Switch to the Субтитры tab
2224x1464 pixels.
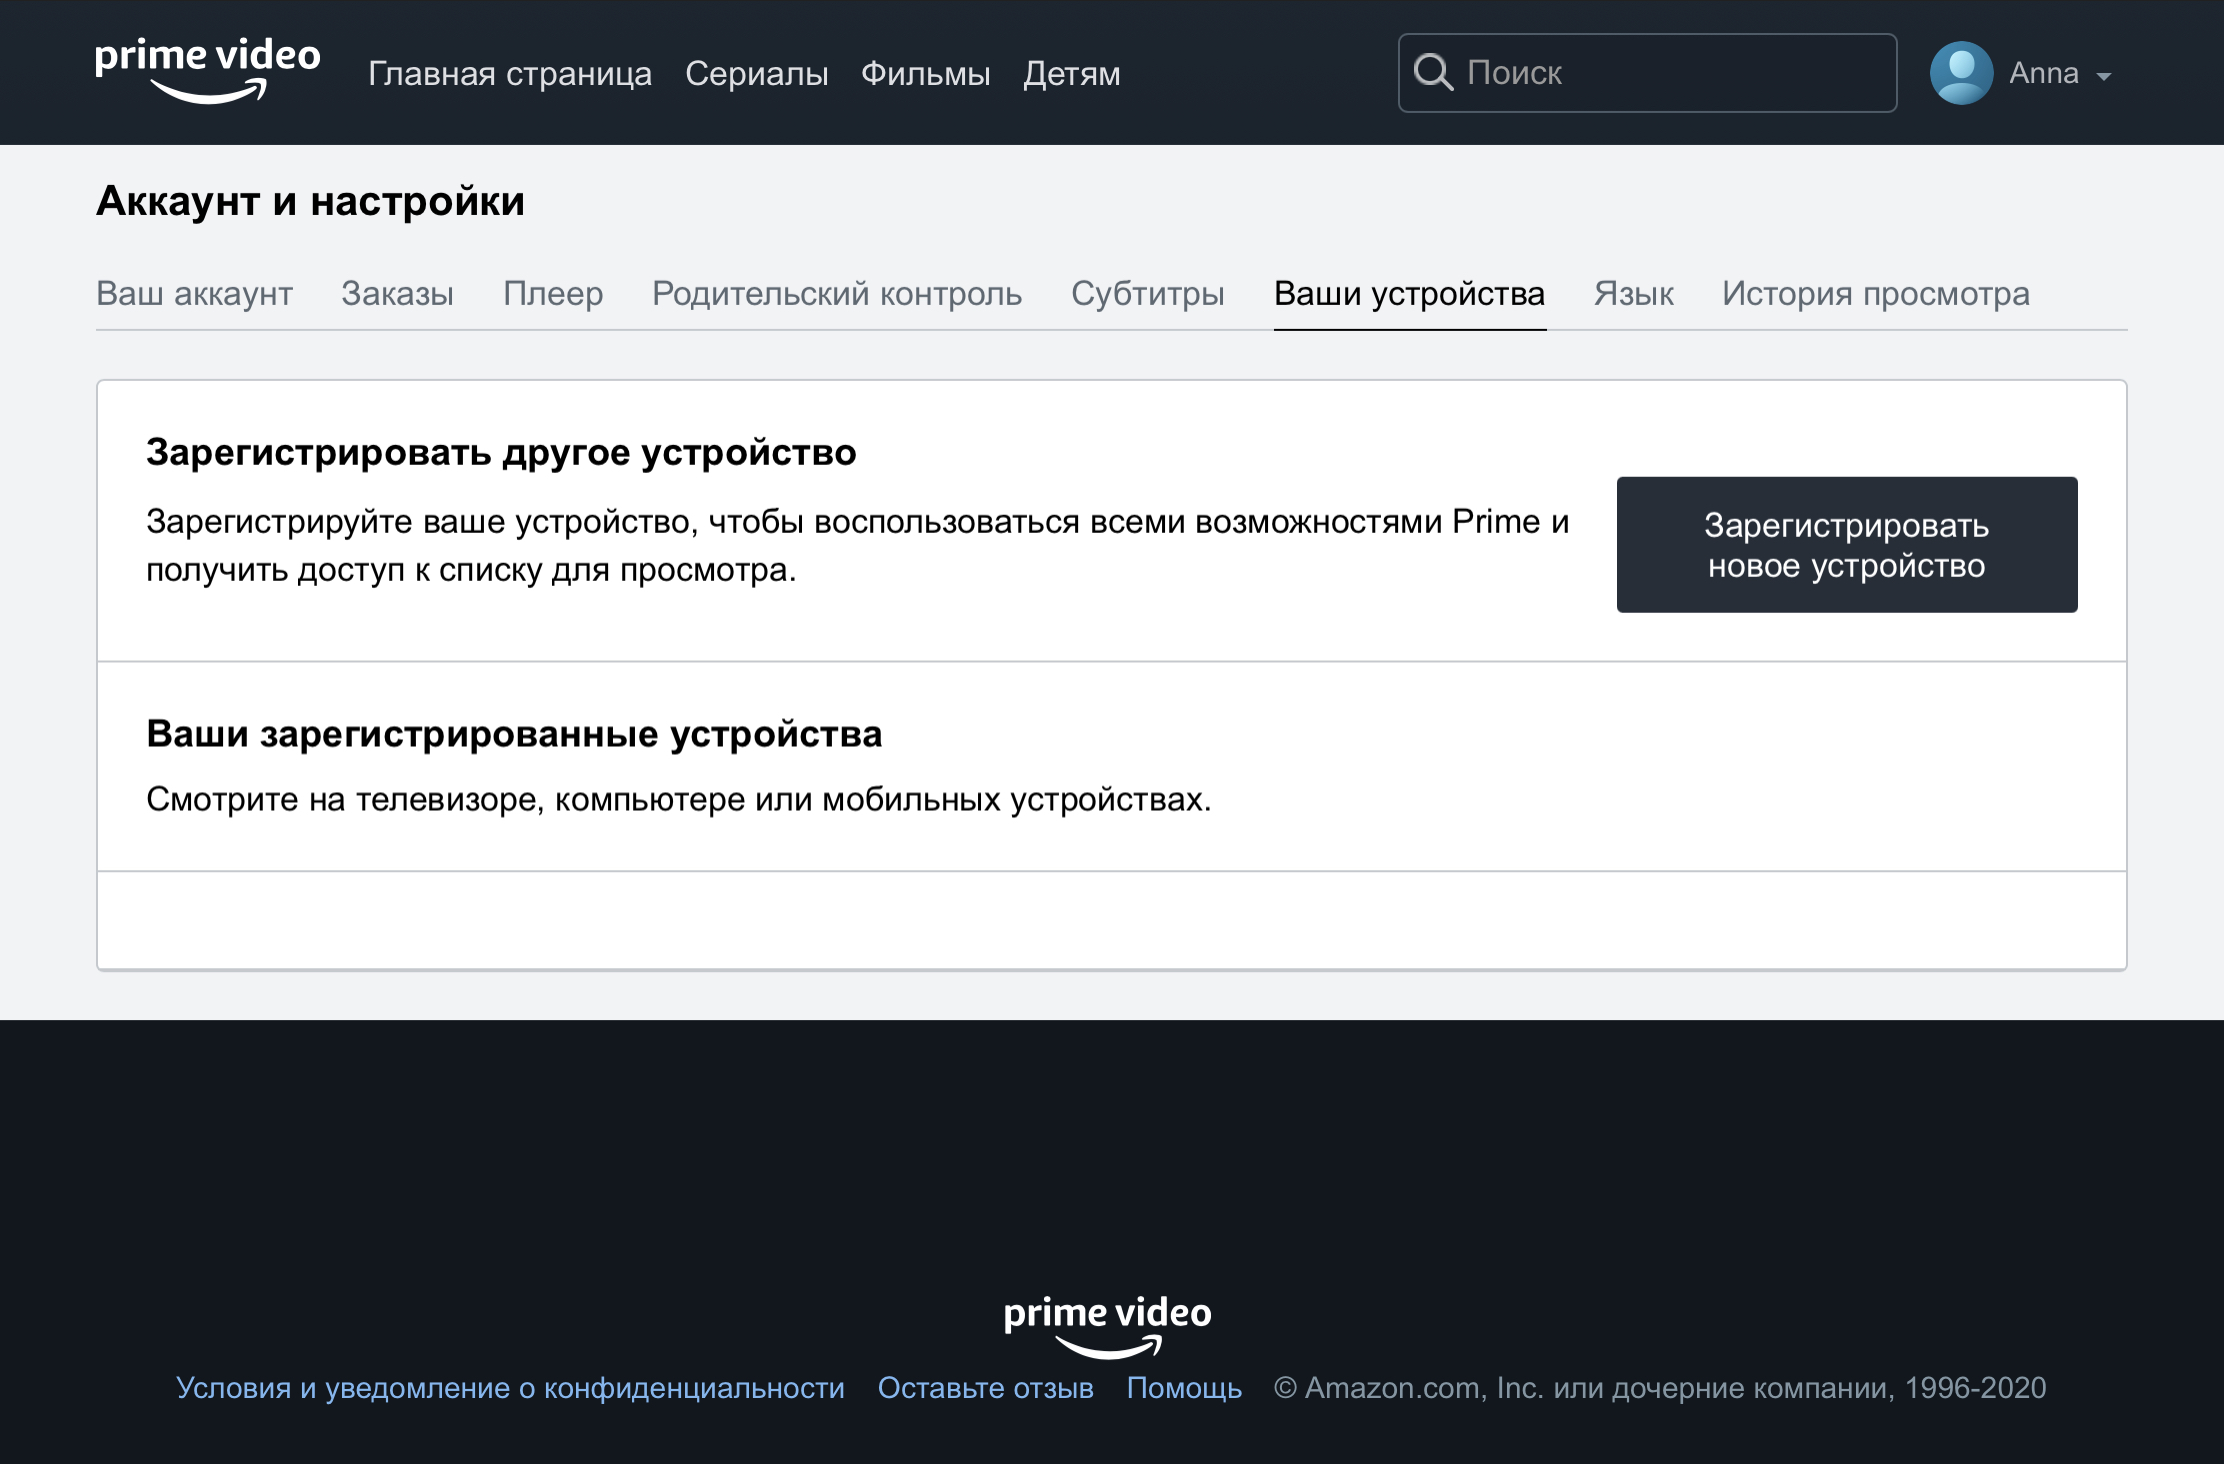tap(1147, 294)
